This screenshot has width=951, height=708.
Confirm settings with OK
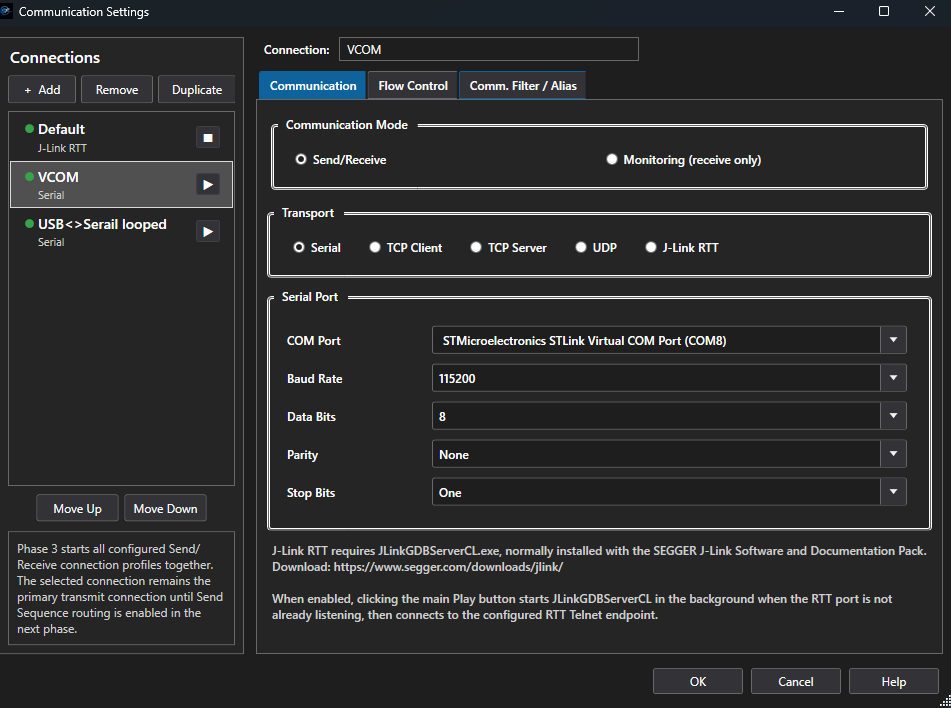[697, 681]
